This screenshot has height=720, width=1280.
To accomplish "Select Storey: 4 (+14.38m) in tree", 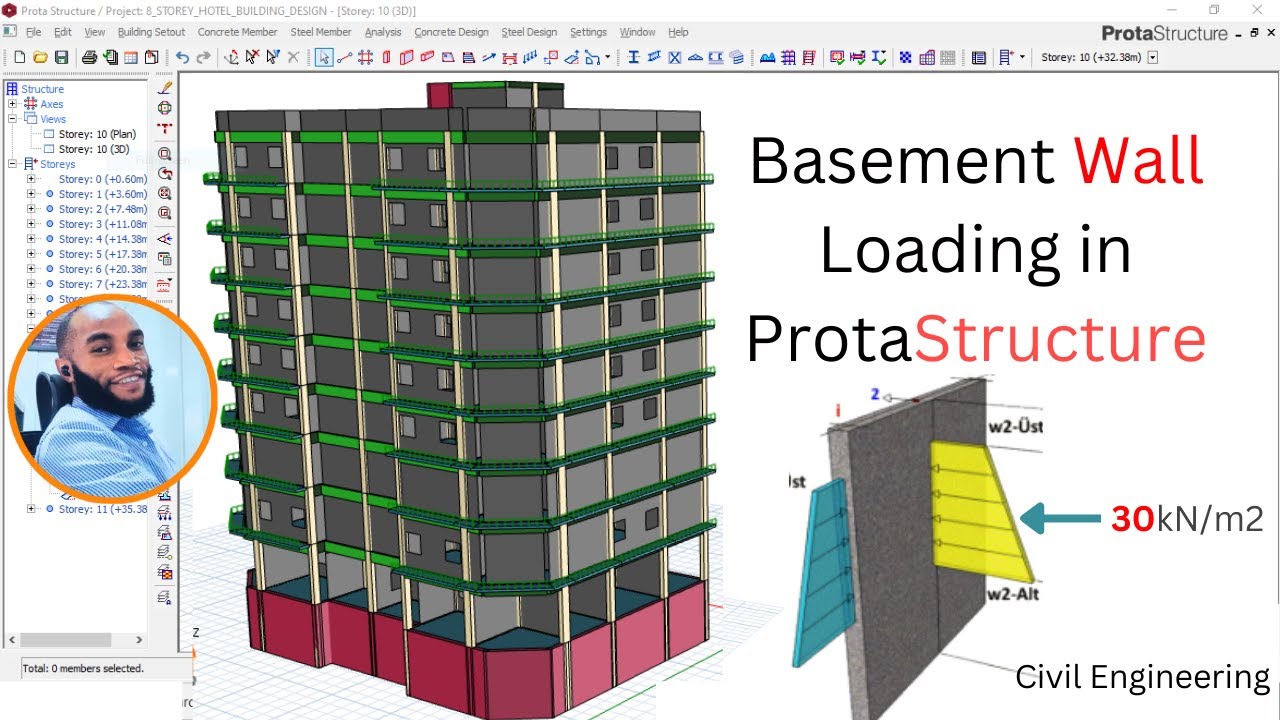I will pyautogui.click(x=102, y=239).
